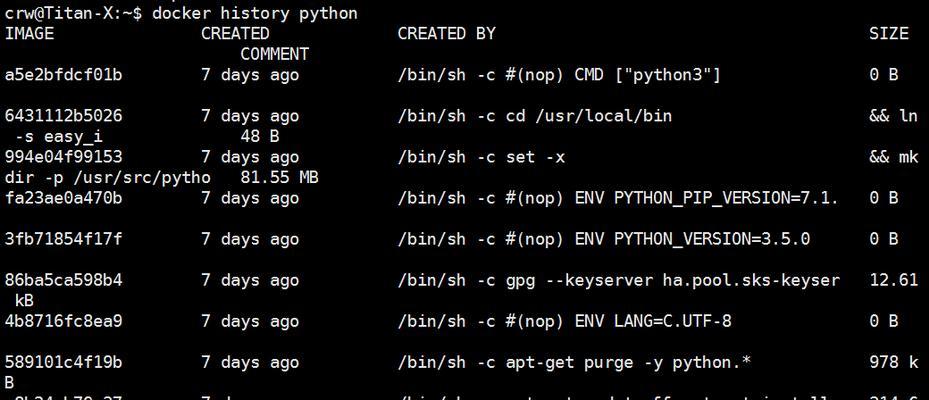Click the ENV LANG=C.UTF-8 entry
The height and width of the screenshot is (400, 929).
[653, 321]
